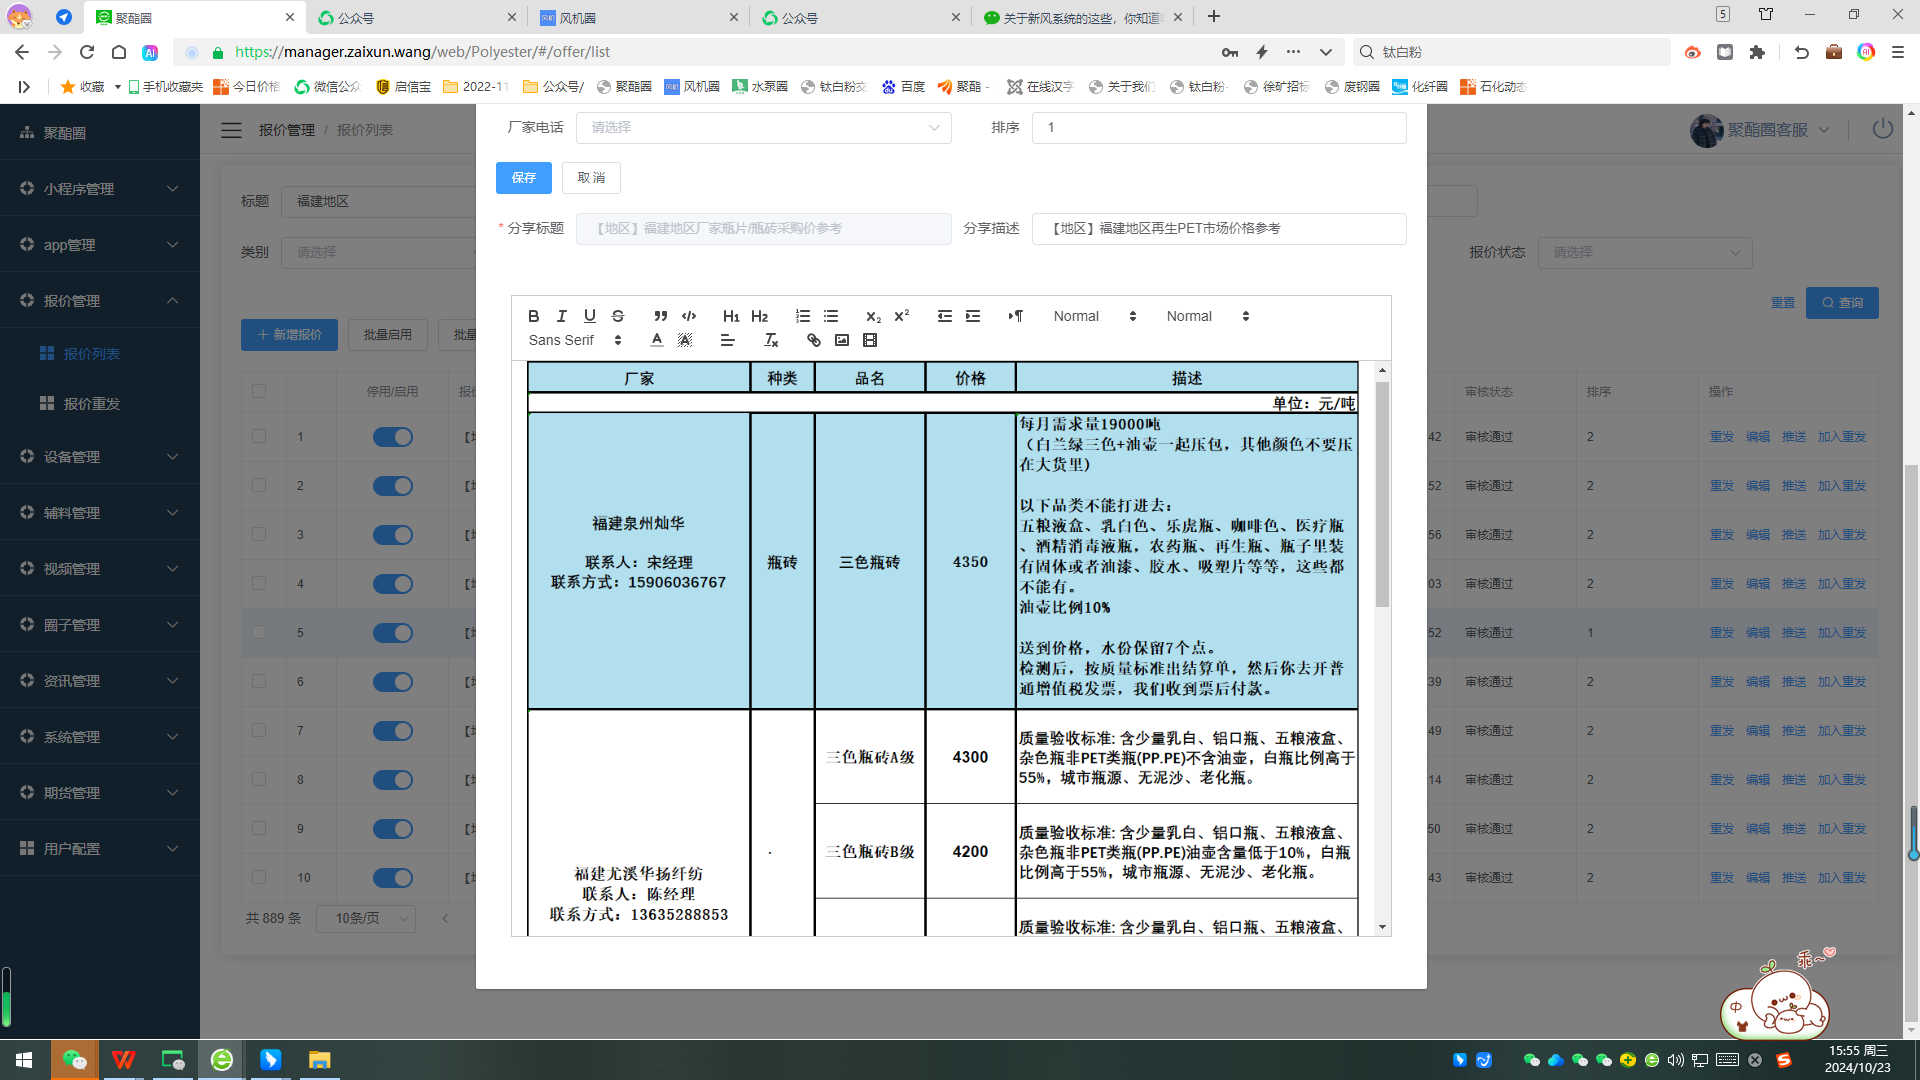Viewport: 1920px width, 1080px height.
Task: Click the text color icon
Action: click(657, 341)
